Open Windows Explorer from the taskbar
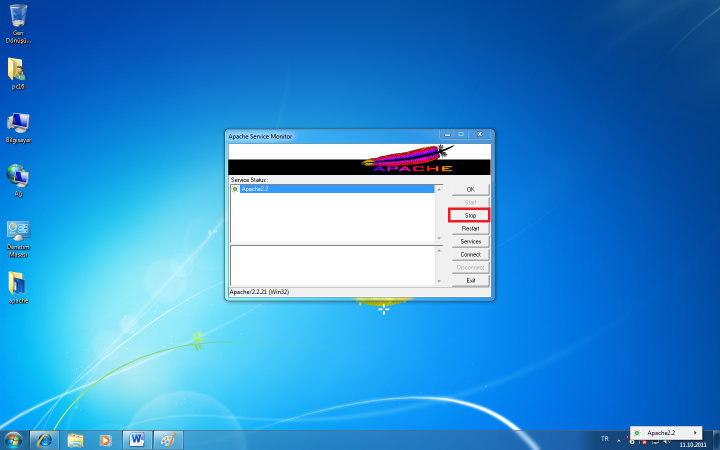This screenshot has height=450, width=720. 75,439
